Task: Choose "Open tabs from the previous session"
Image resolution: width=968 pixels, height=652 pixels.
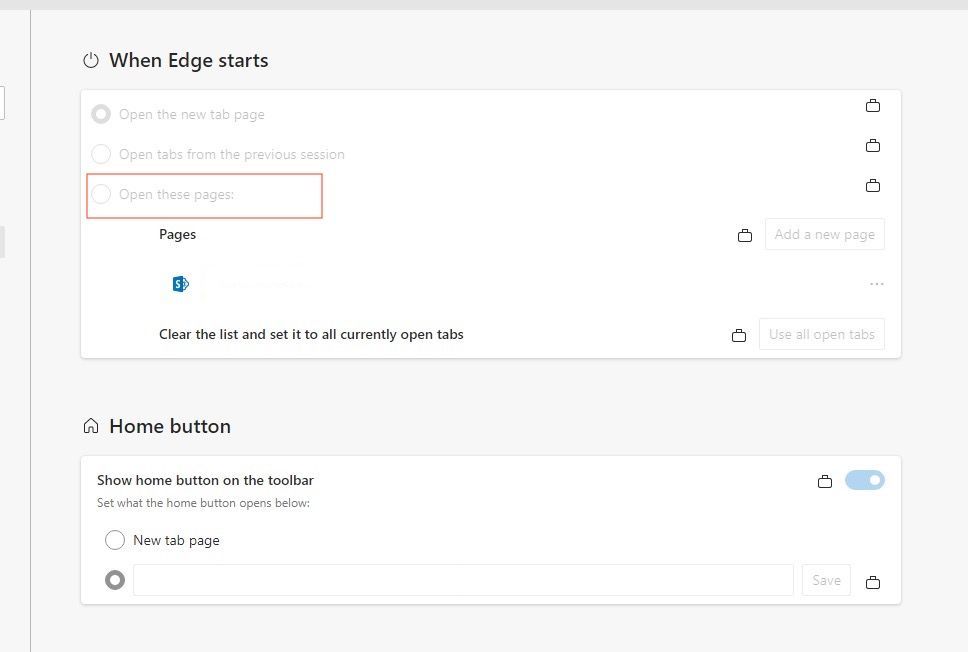Action: pyautogui.click(x=101, y=154)
